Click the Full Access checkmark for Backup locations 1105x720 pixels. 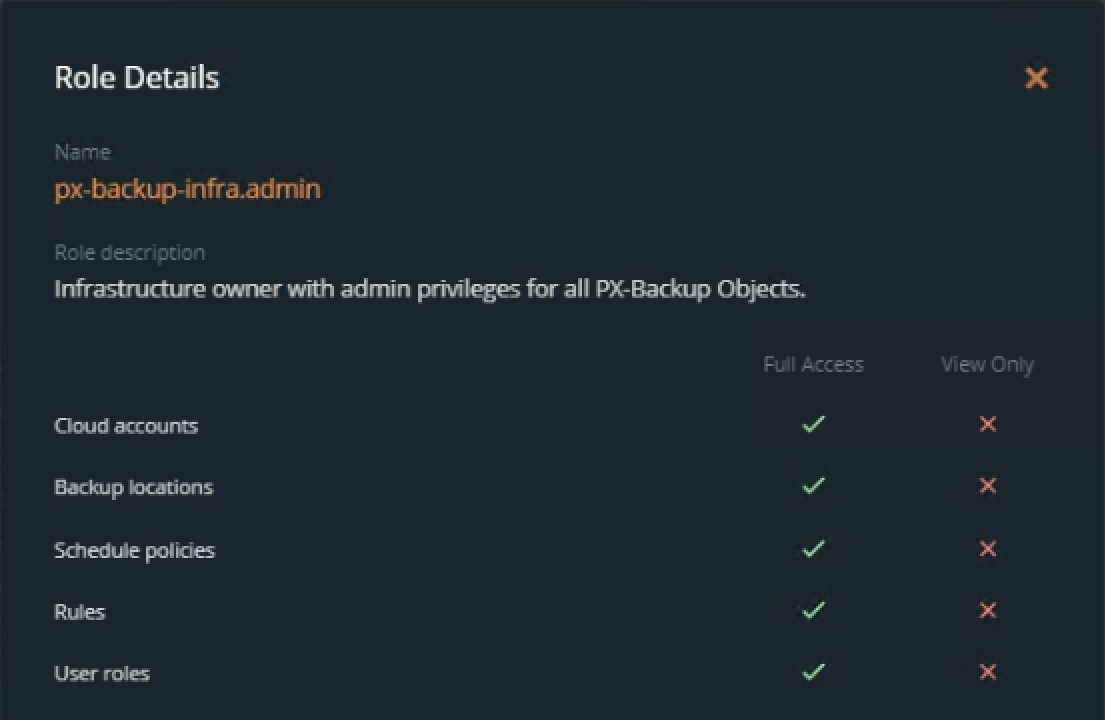pos(814,487)
